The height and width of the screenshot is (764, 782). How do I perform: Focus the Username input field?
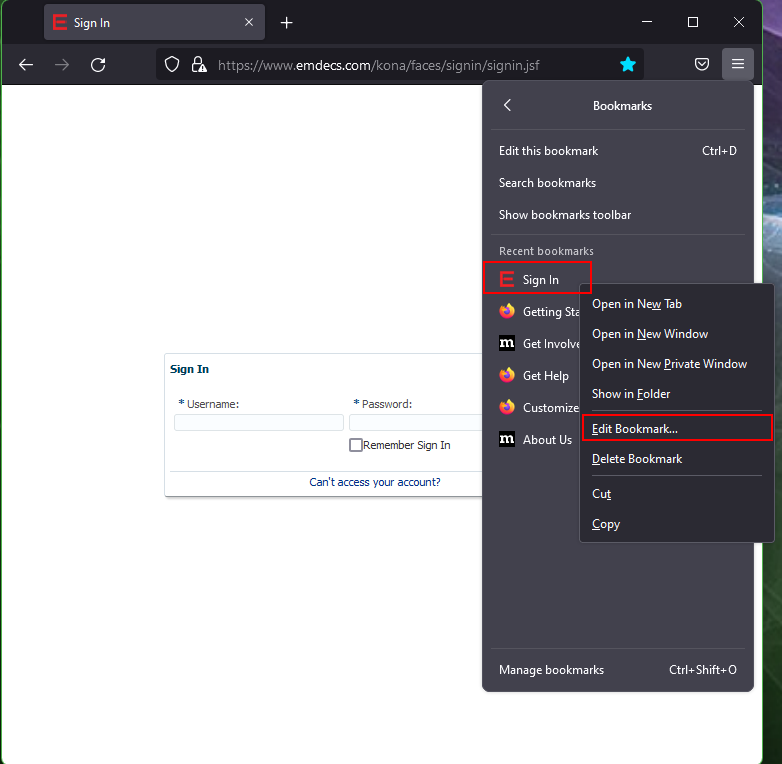click(x=258, y=422)
